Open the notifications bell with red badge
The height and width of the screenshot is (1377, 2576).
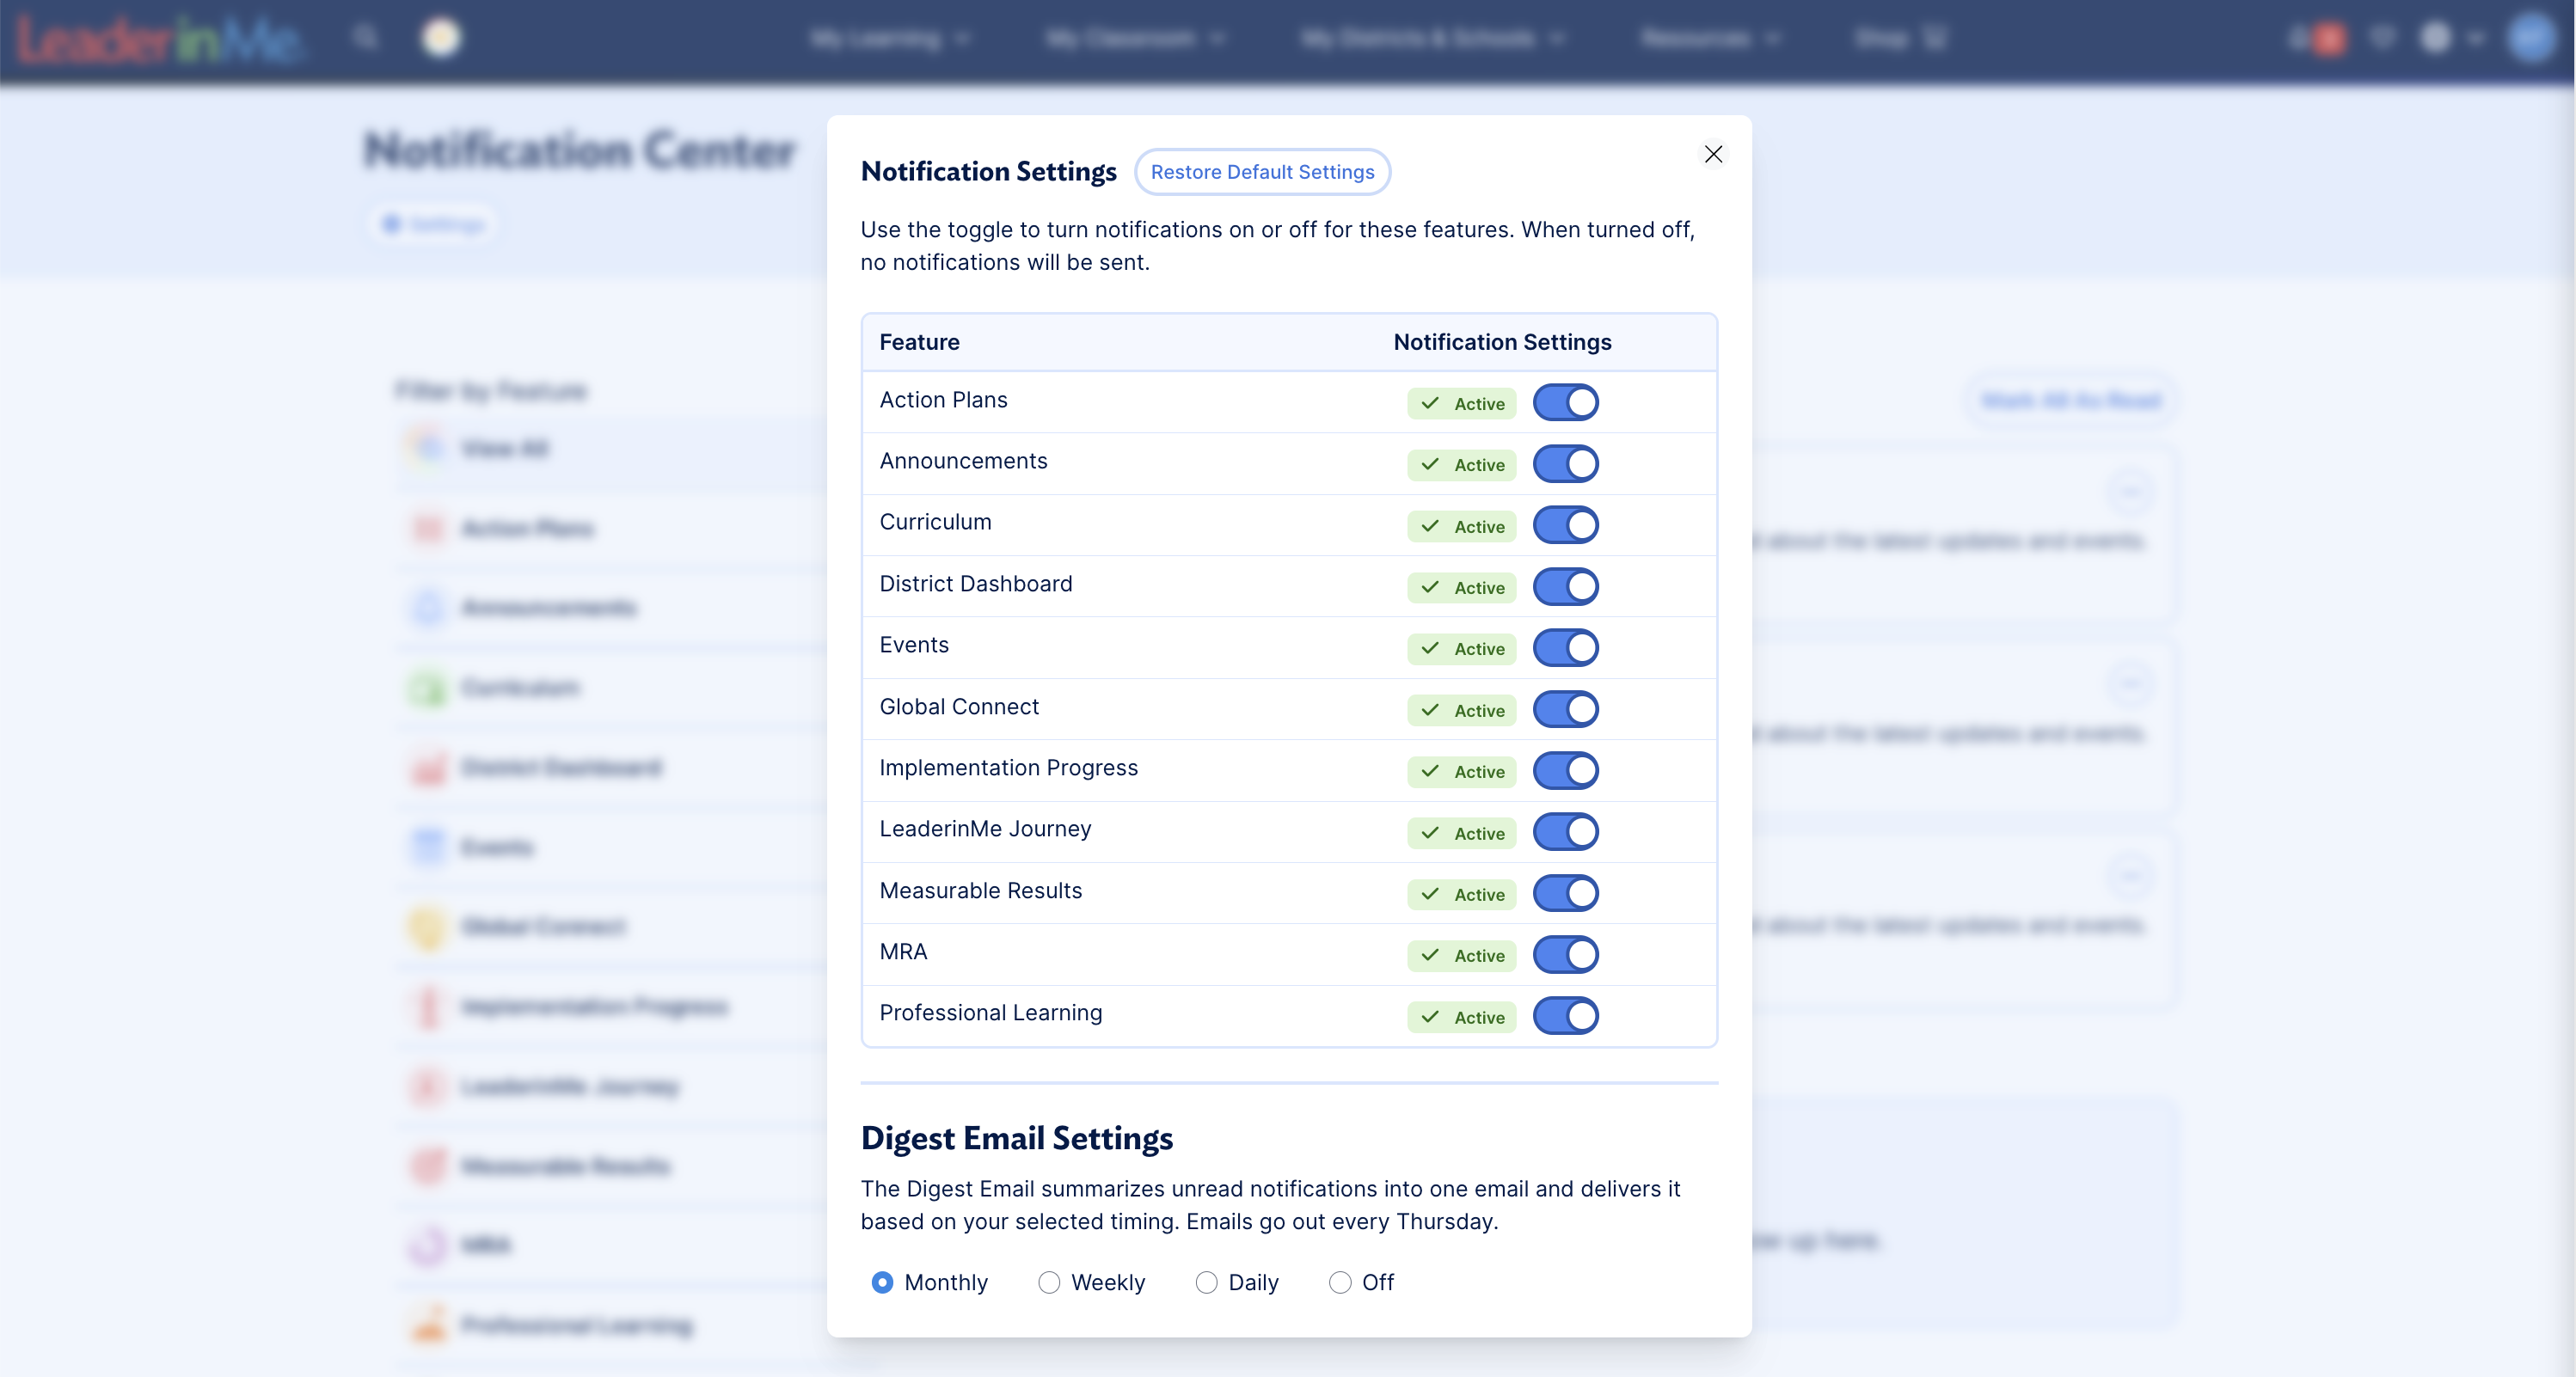tap(2316, 39)
